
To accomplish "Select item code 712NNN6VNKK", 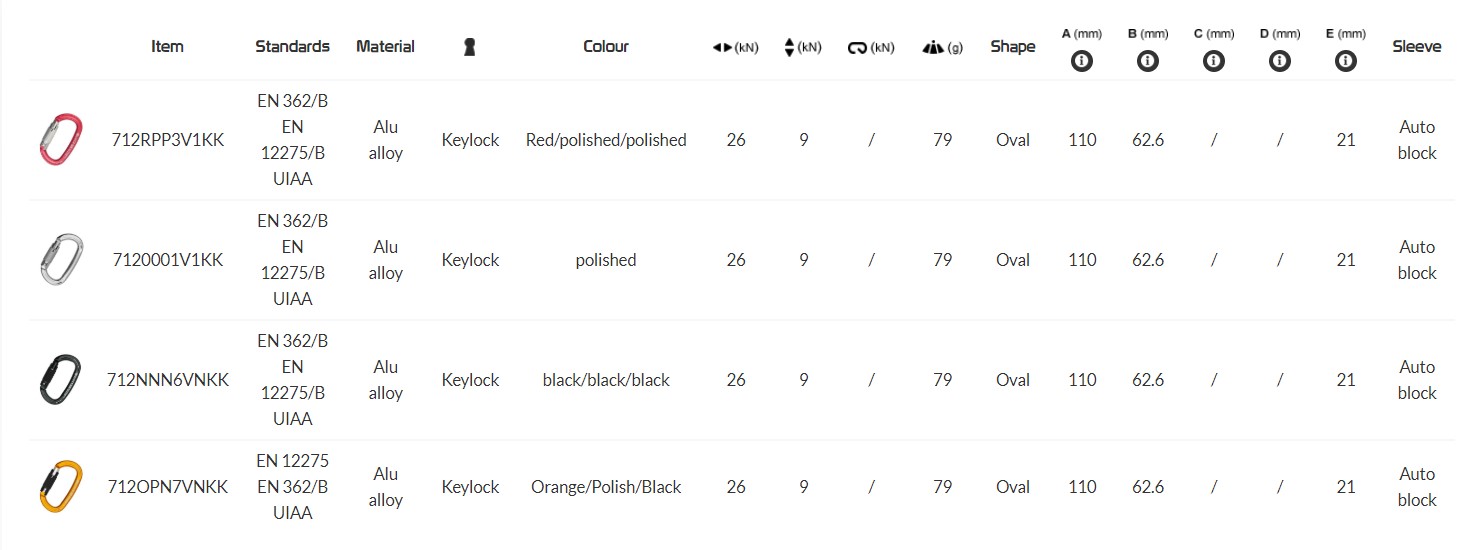I will 168,380.
